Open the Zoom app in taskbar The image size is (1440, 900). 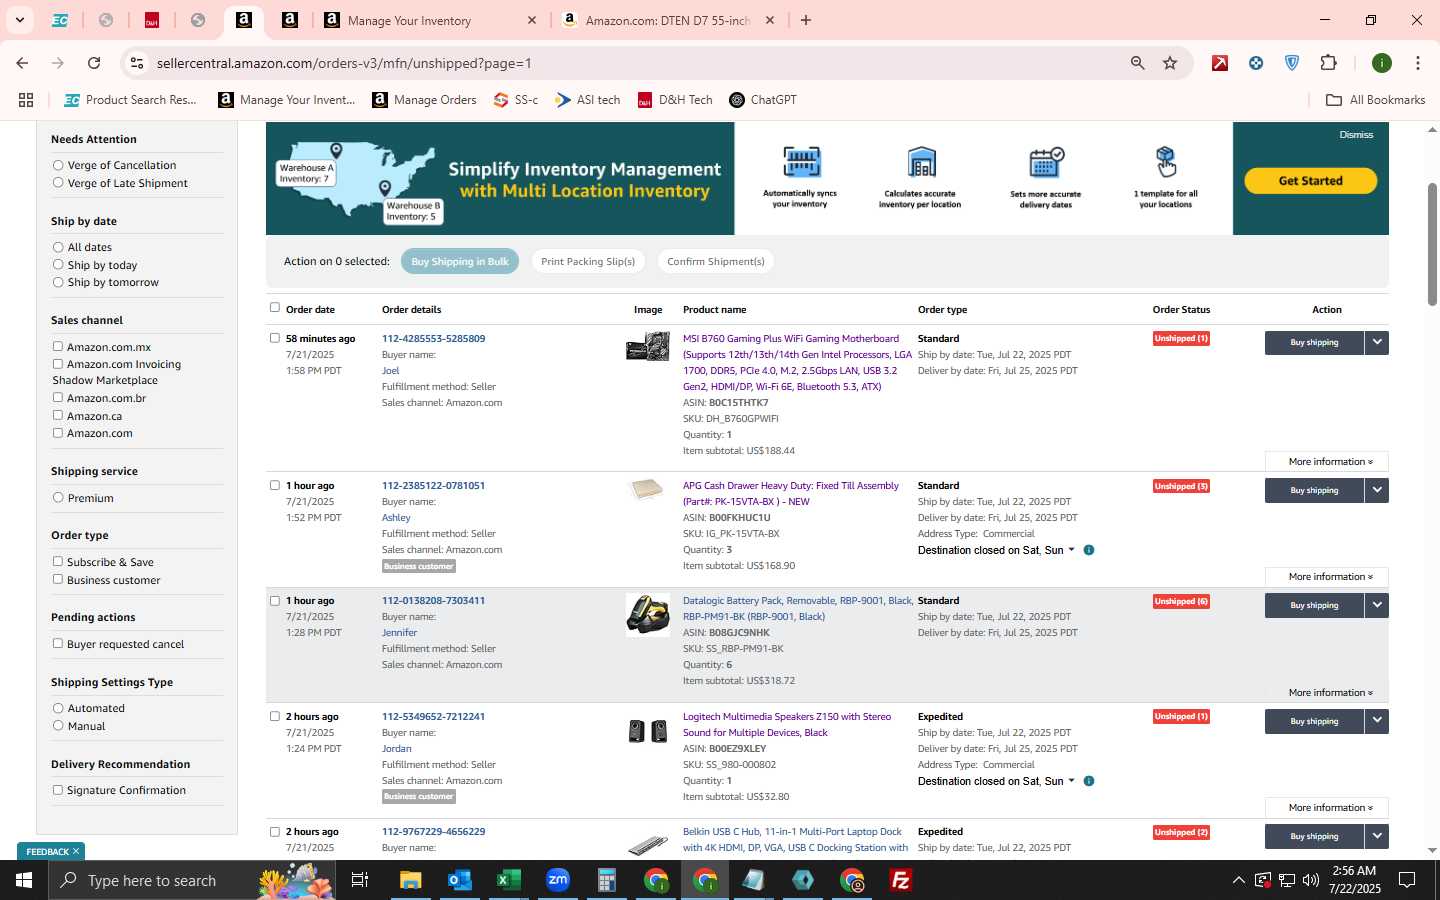pos(558,880)
